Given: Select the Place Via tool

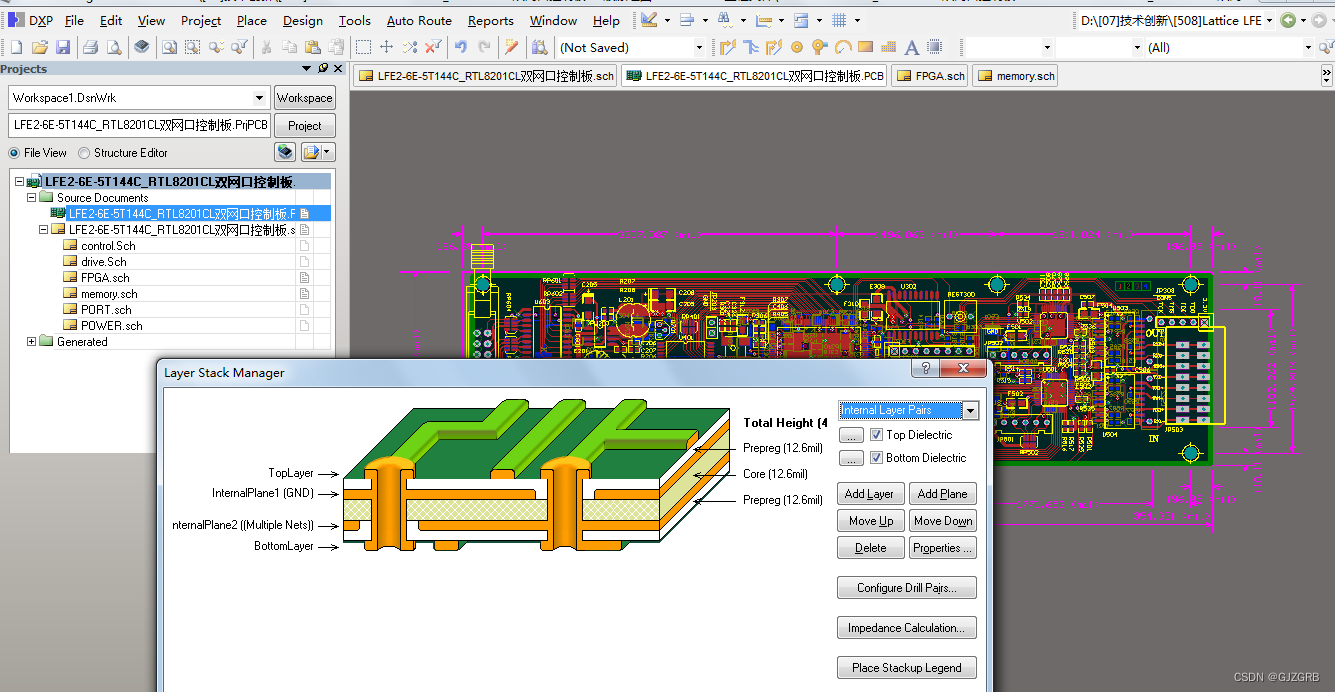Looking at the screenshot, I should click(x=819, y=47).
